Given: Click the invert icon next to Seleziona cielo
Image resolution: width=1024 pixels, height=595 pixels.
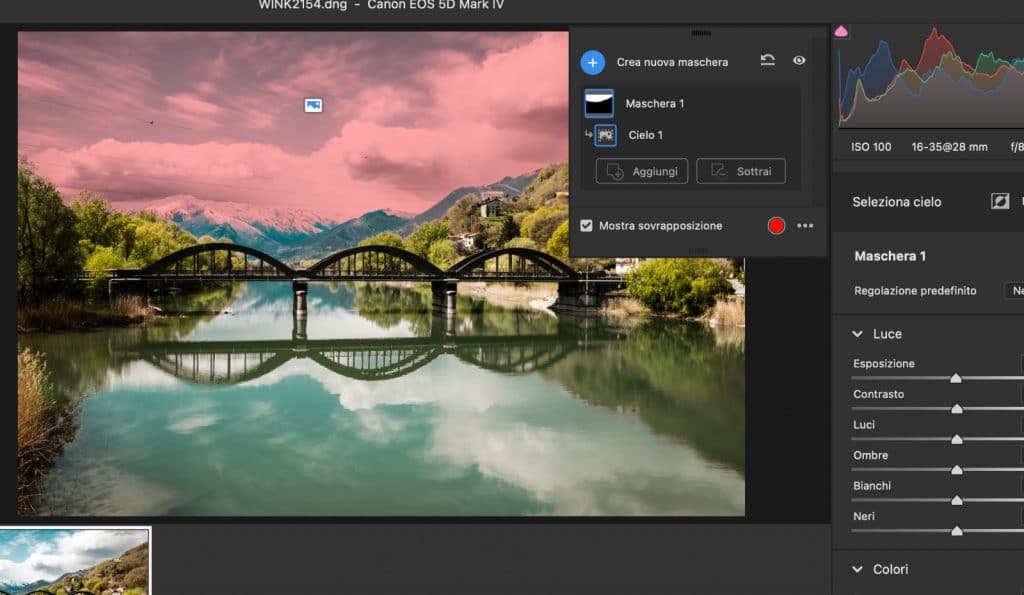Looking at the screenshot, I should click(1000, 201).
